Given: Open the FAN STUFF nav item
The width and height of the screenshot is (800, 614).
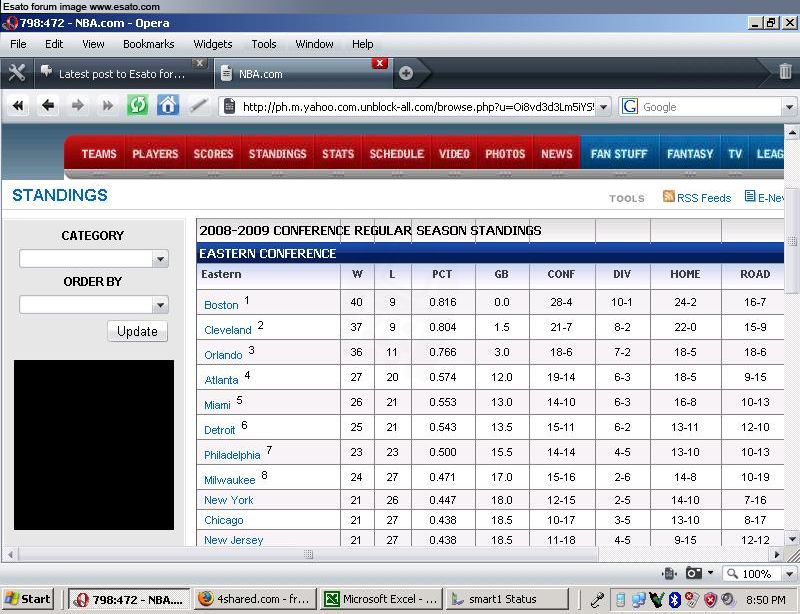Looking at the screenshot, I should 619,154.
